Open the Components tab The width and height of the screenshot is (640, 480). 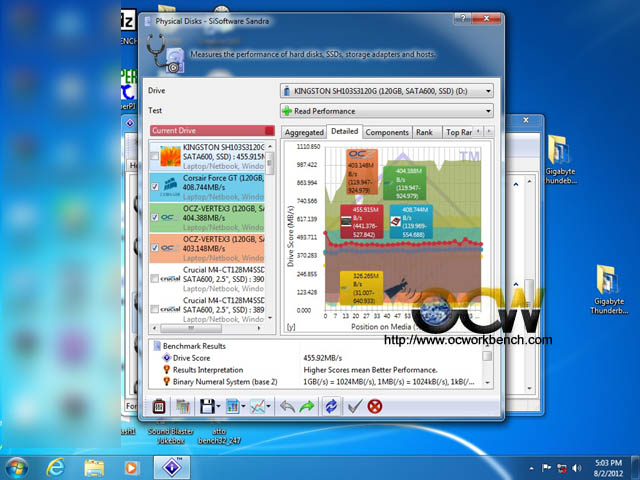coord(387,132)
